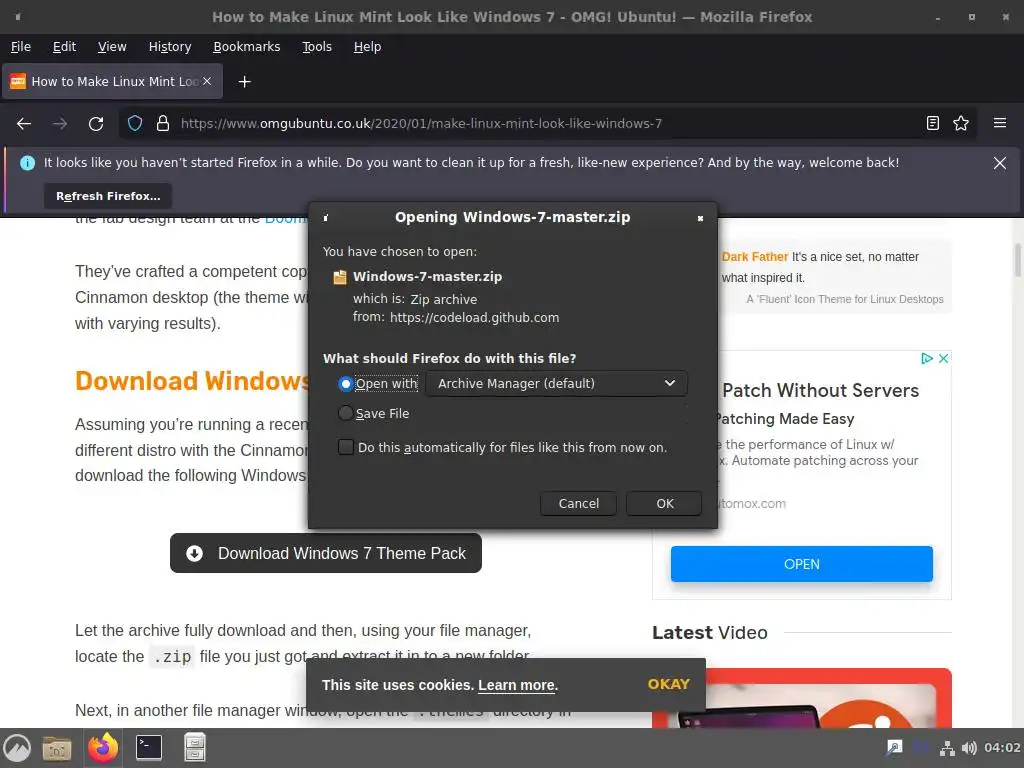The width and height of the screenshot is (1024, 768).
Task: Close the sidebar advertisement with the X icon
Action: [944, 359]
